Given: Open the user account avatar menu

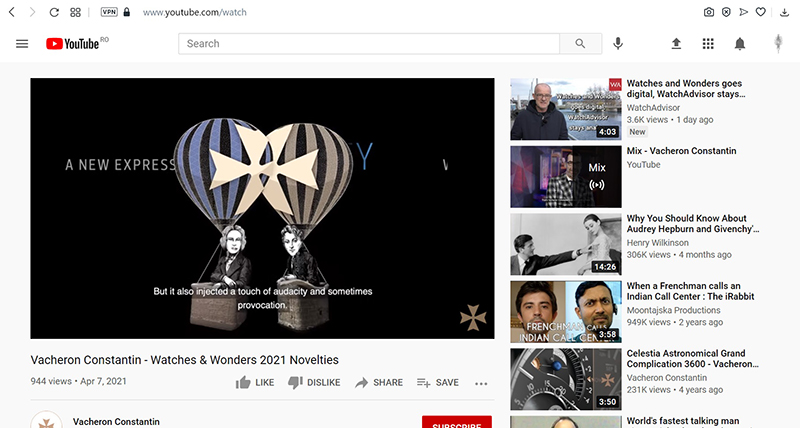Looking at the screenshot, I should click(x=778, y=44).
